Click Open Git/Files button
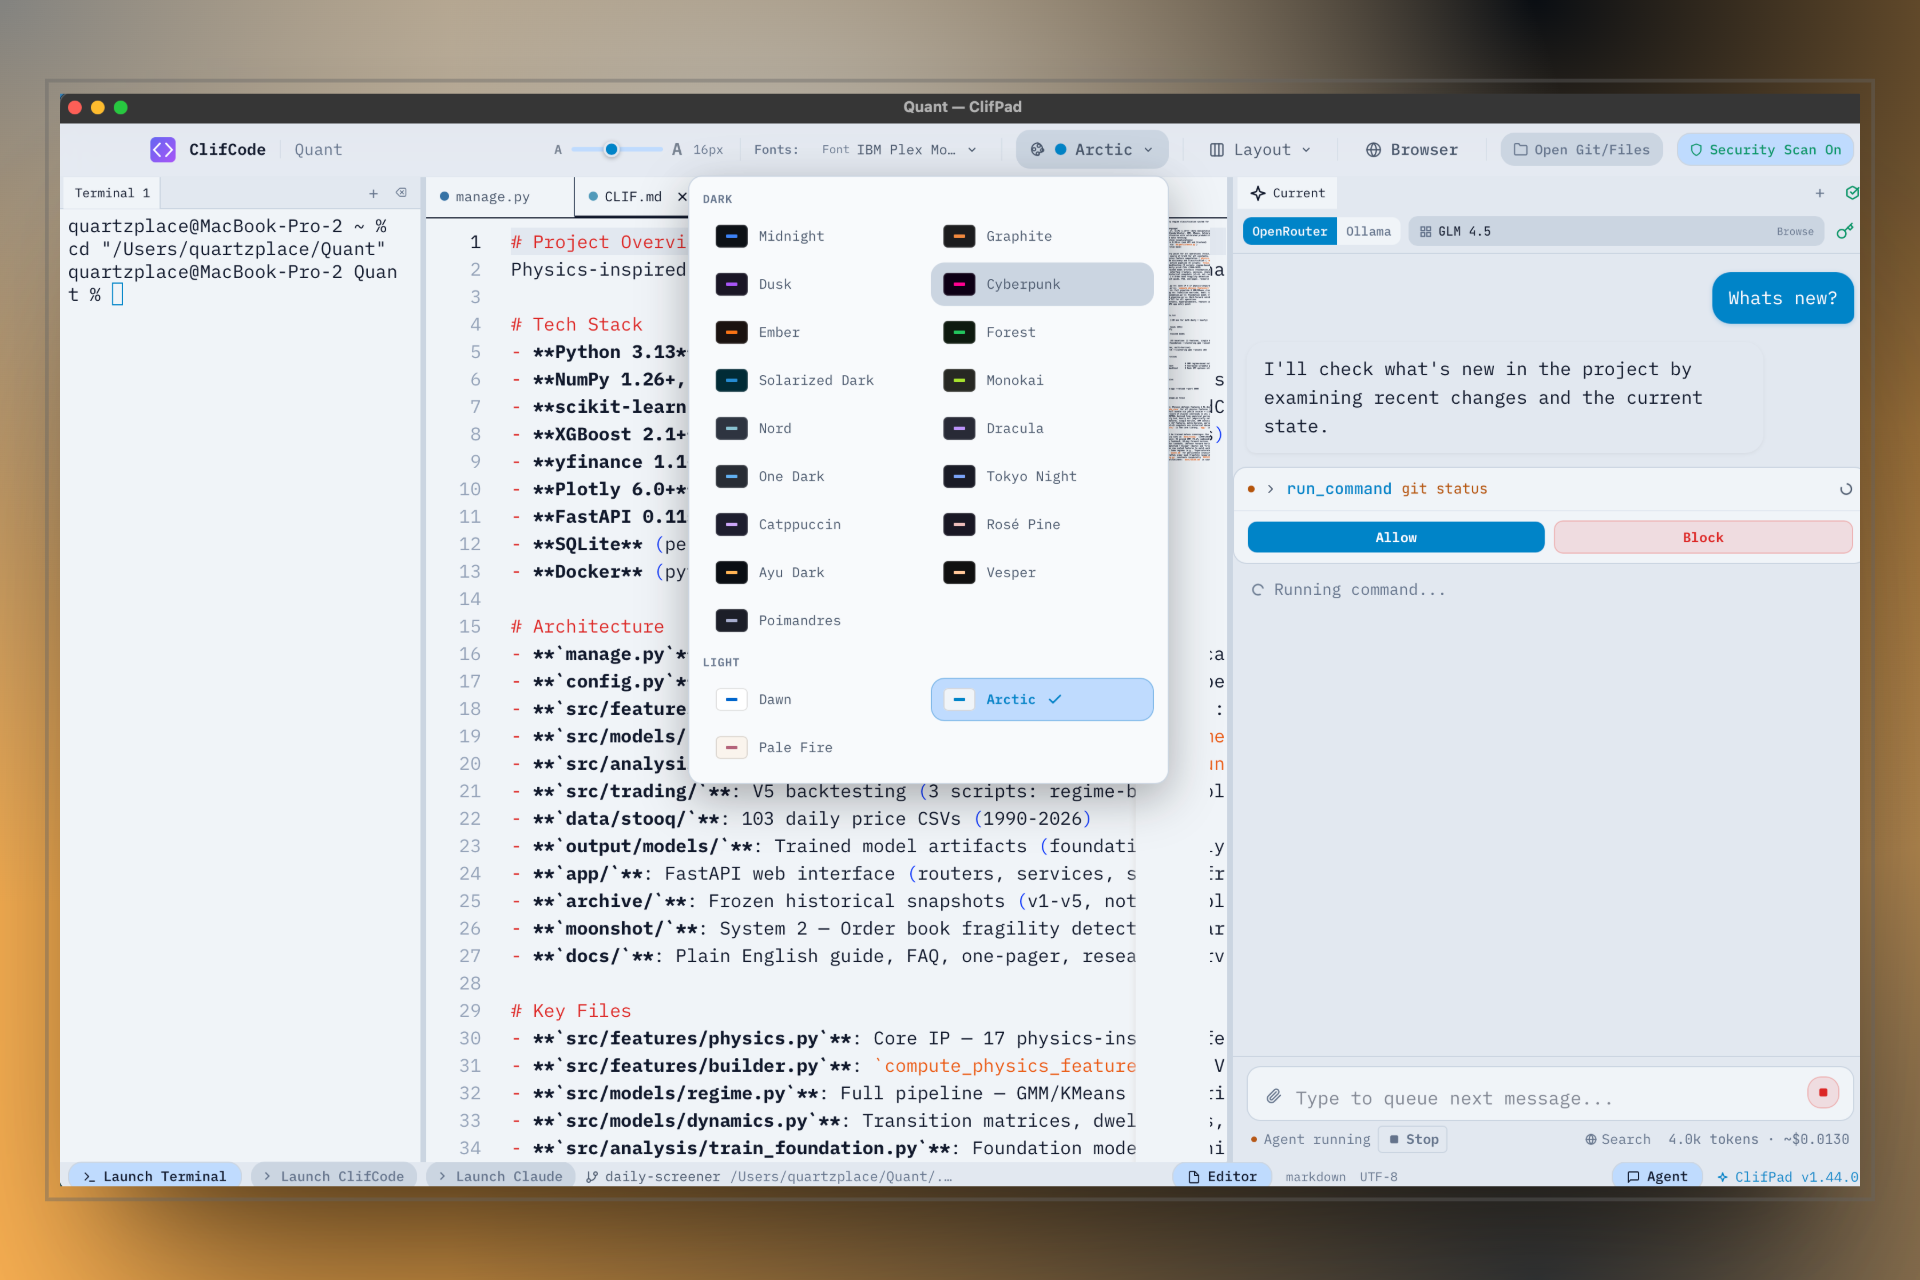This screenshot has width=1920, height=1280. coord(1581,149)
